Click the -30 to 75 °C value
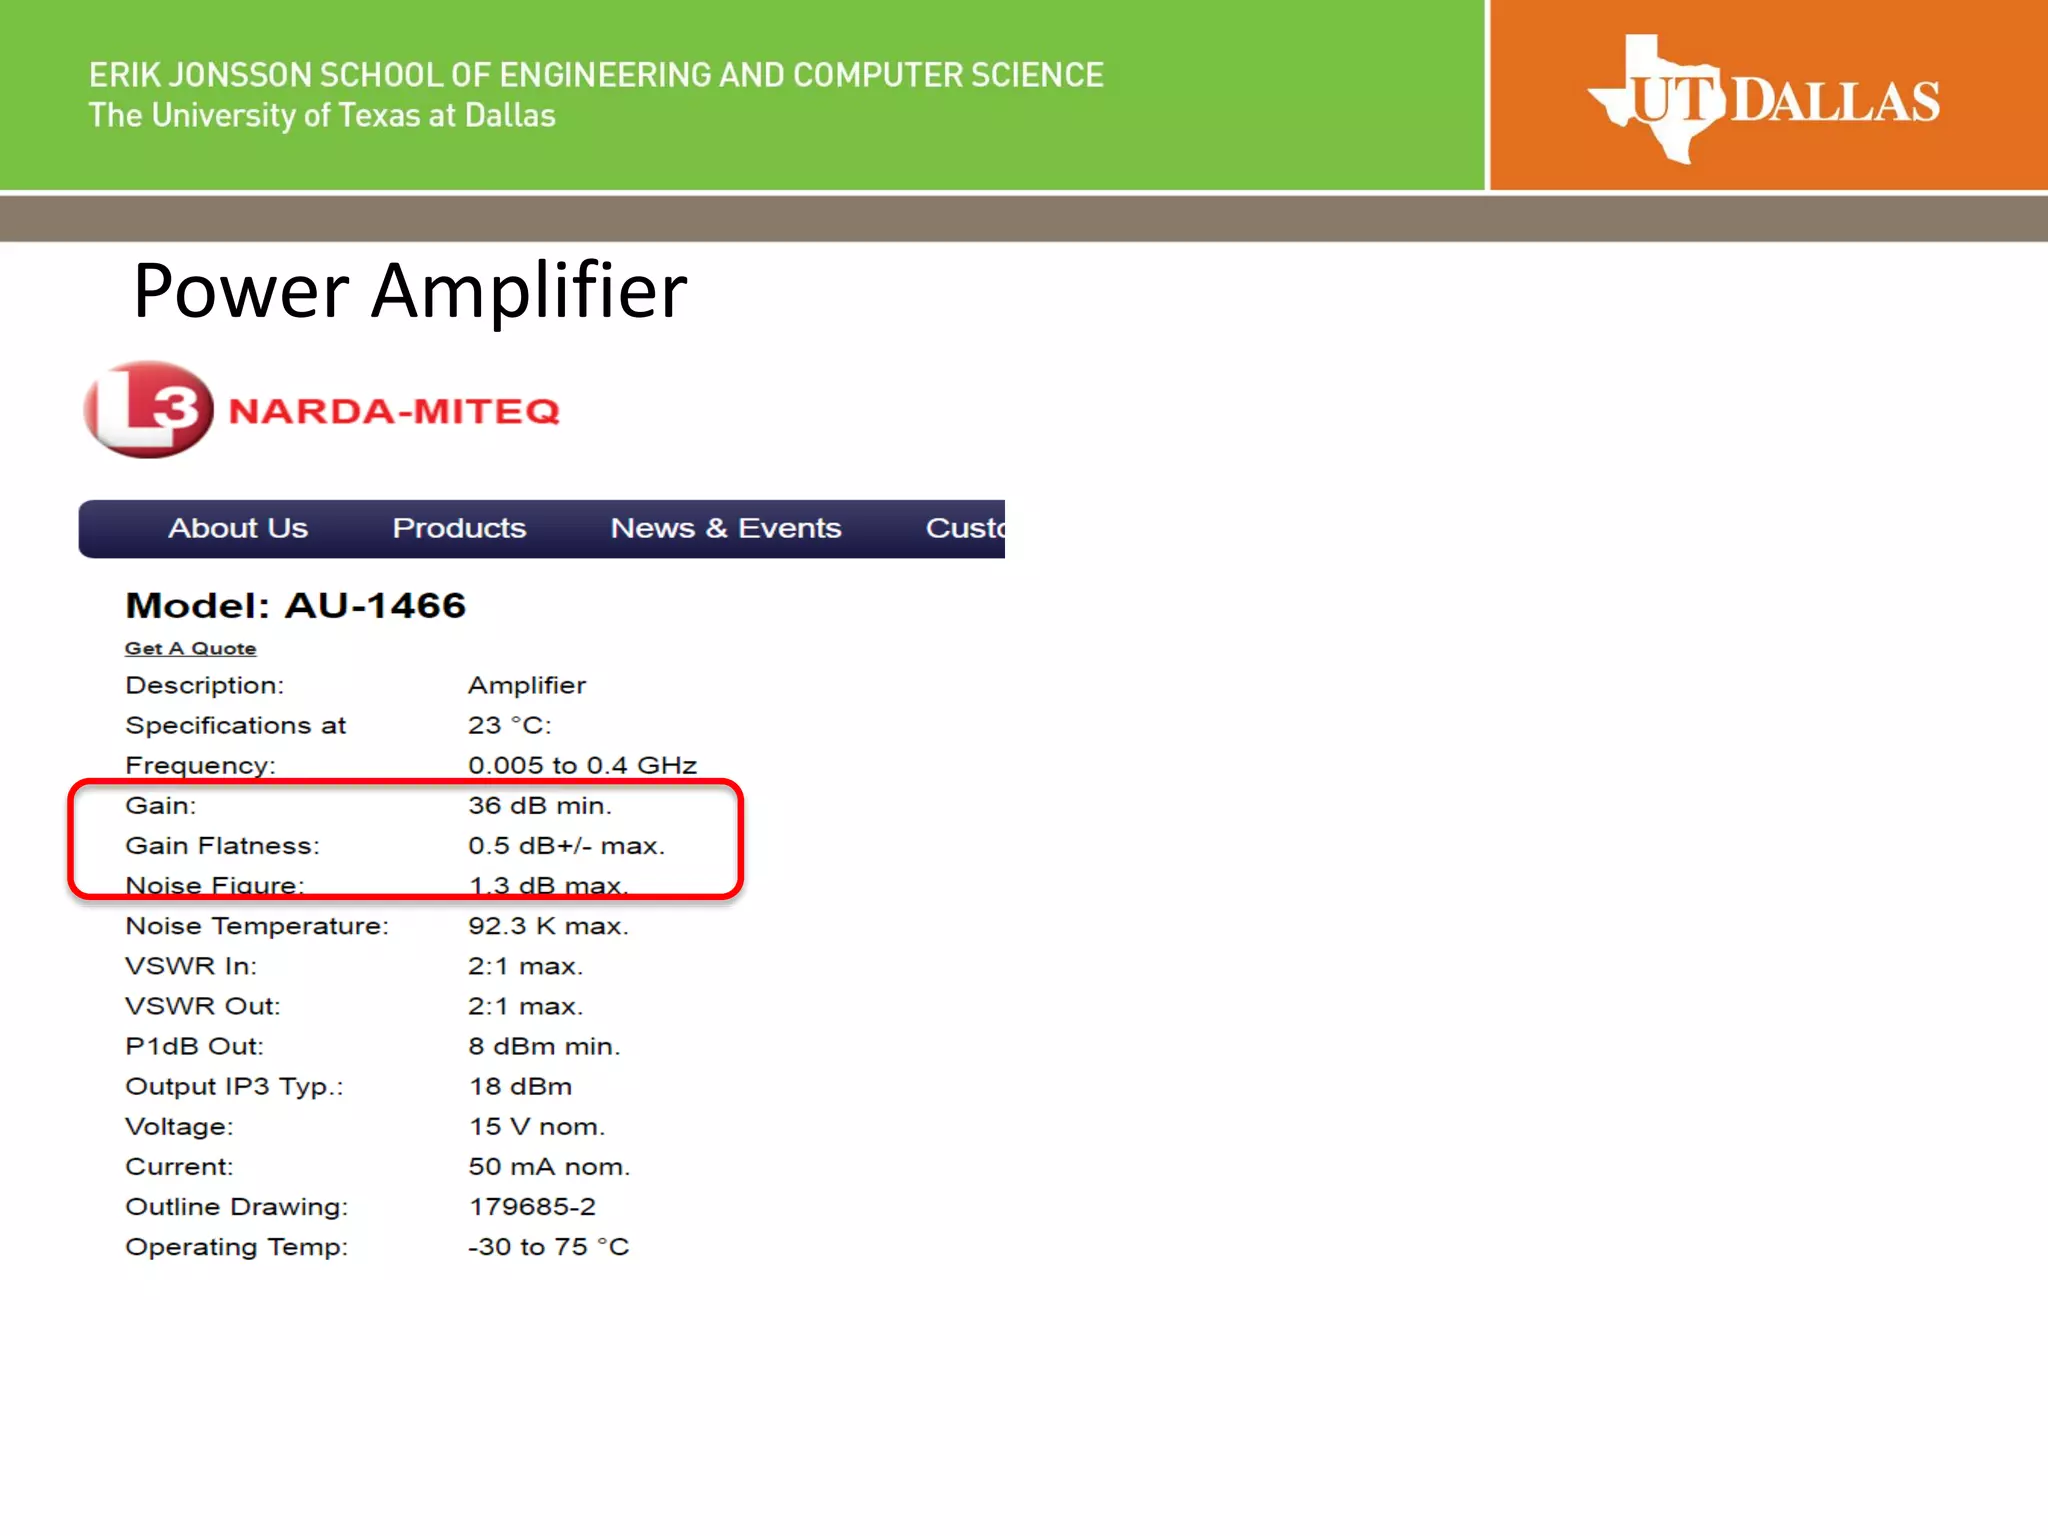2048x1536 pixels. [549, 1247]
